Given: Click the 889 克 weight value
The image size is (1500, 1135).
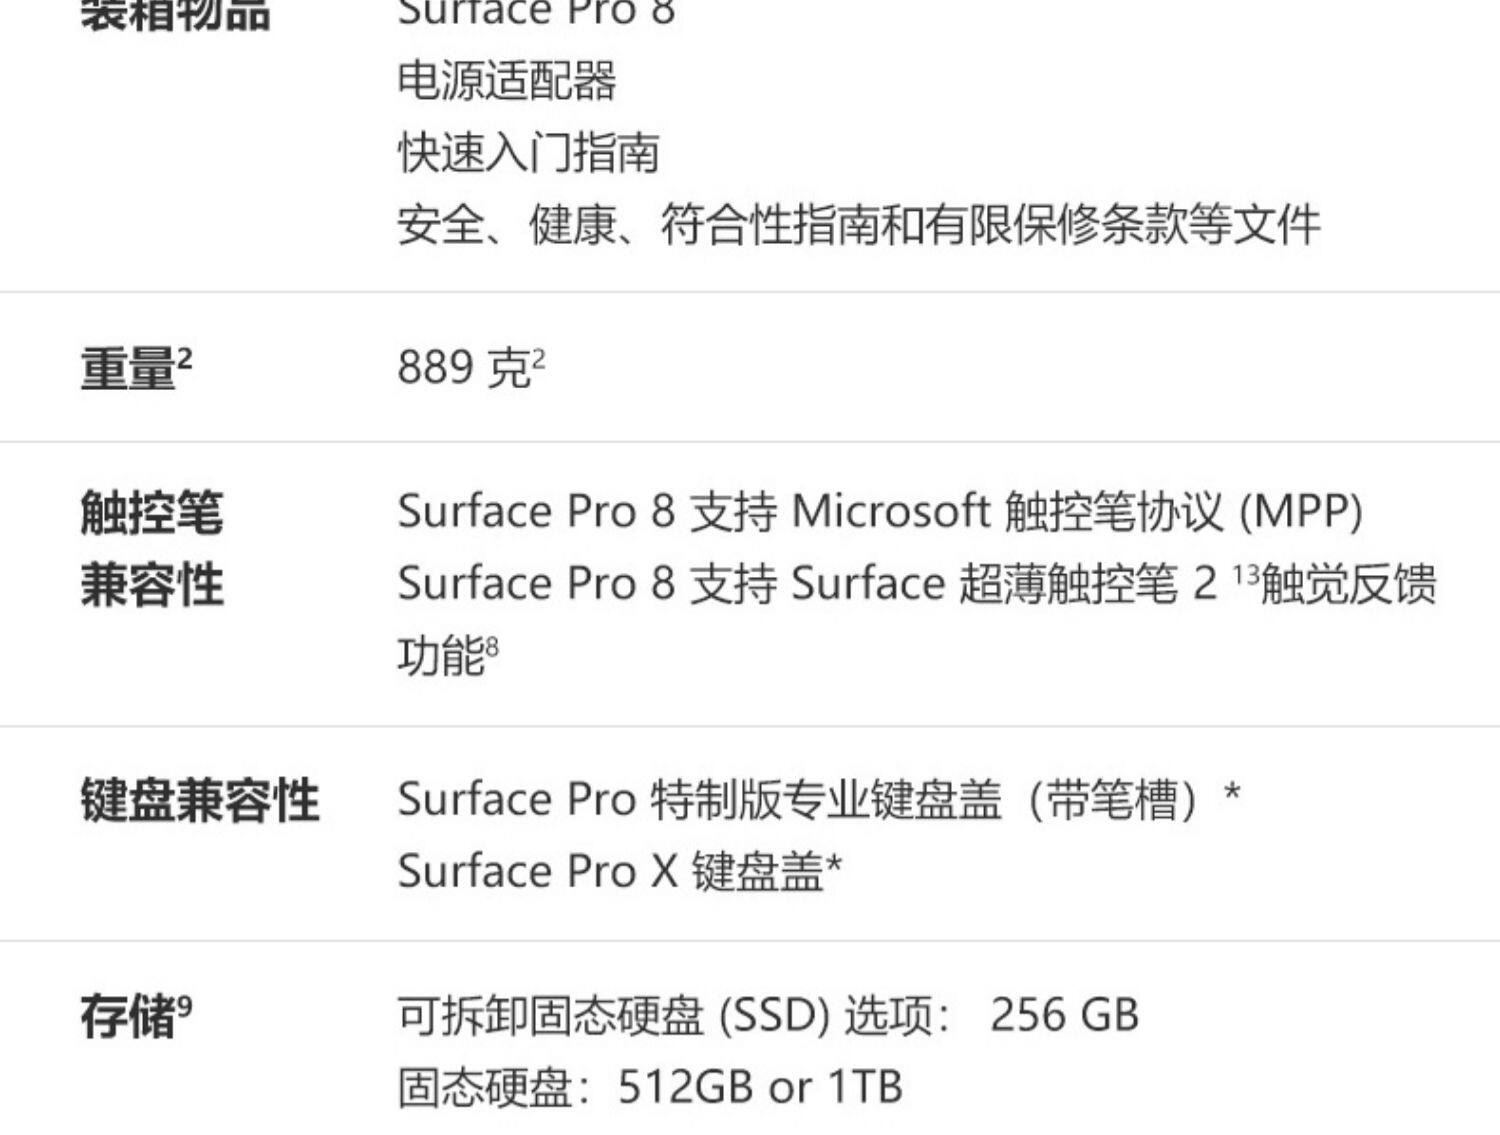Looking at the screenshot, I should [463, 368].
